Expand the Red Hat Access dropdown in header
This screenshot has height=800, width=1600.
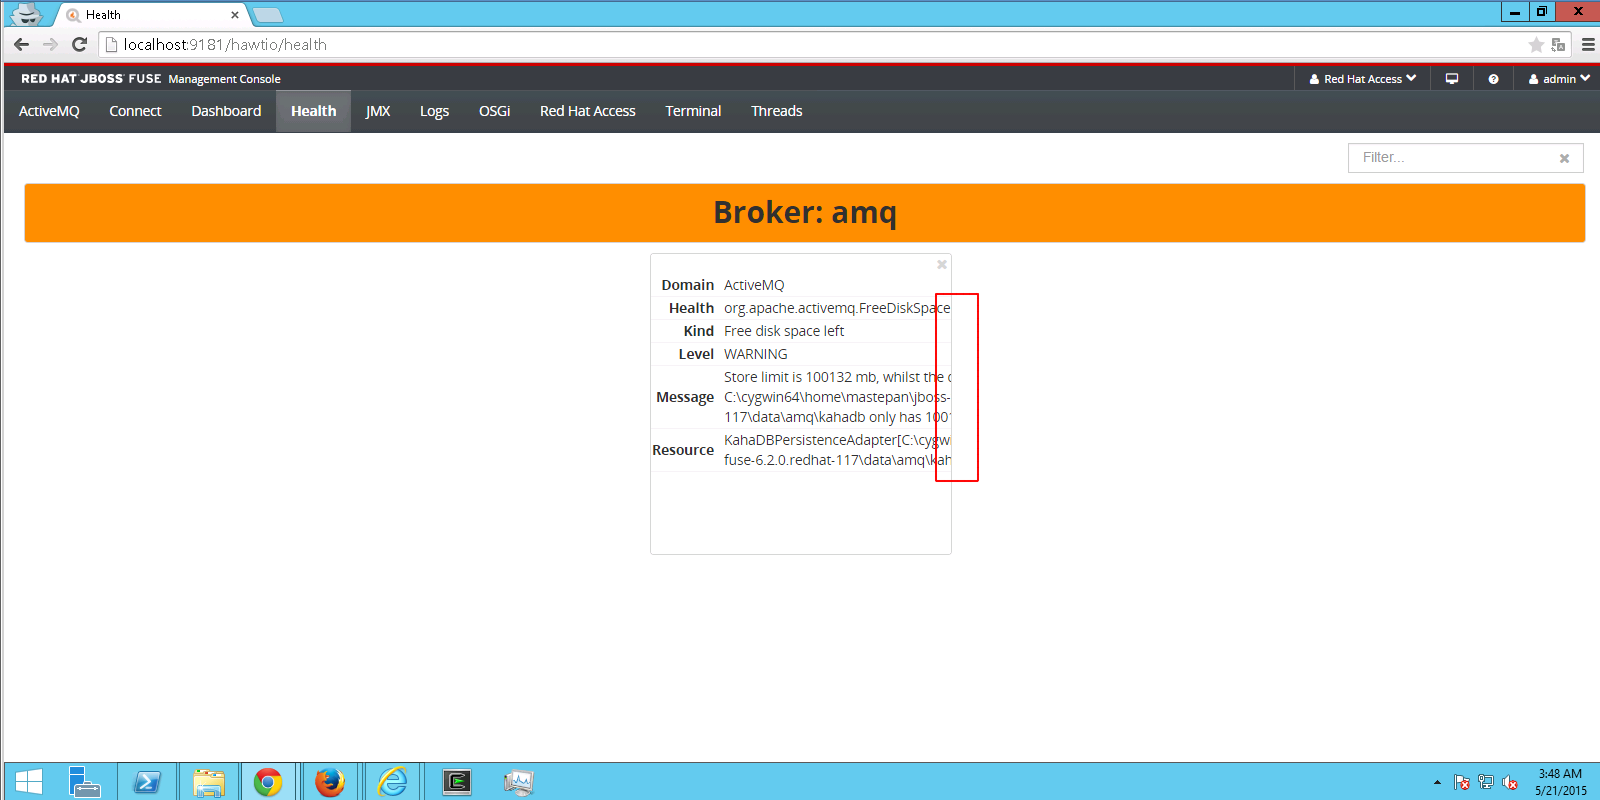pyautogui.click(x=1363, y=79)
